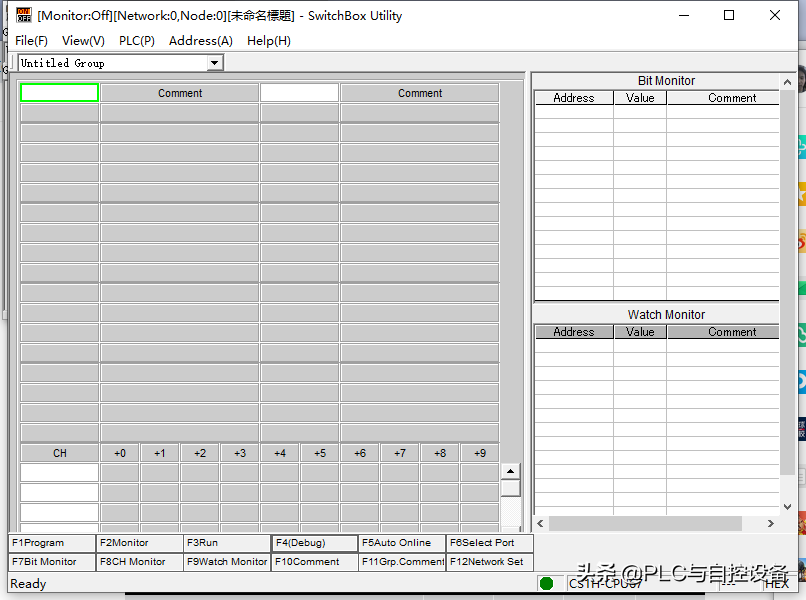Open the View(V) menu

click(83, 41)
